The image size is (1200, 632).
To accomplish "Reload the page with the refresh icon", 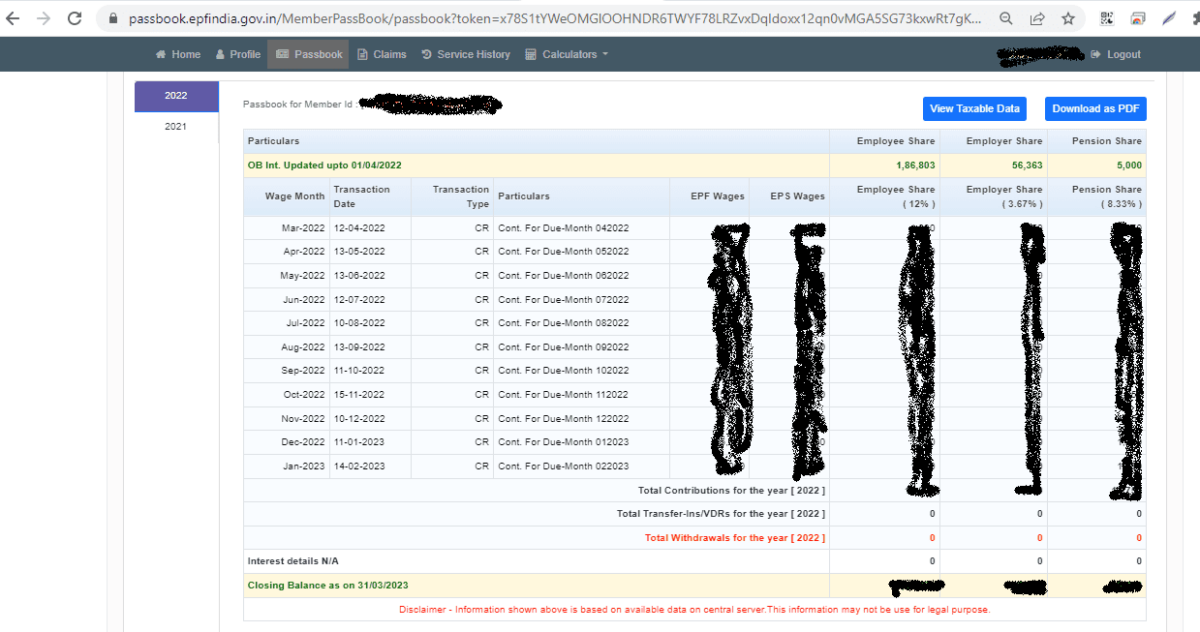I will [x=74, y=18].
